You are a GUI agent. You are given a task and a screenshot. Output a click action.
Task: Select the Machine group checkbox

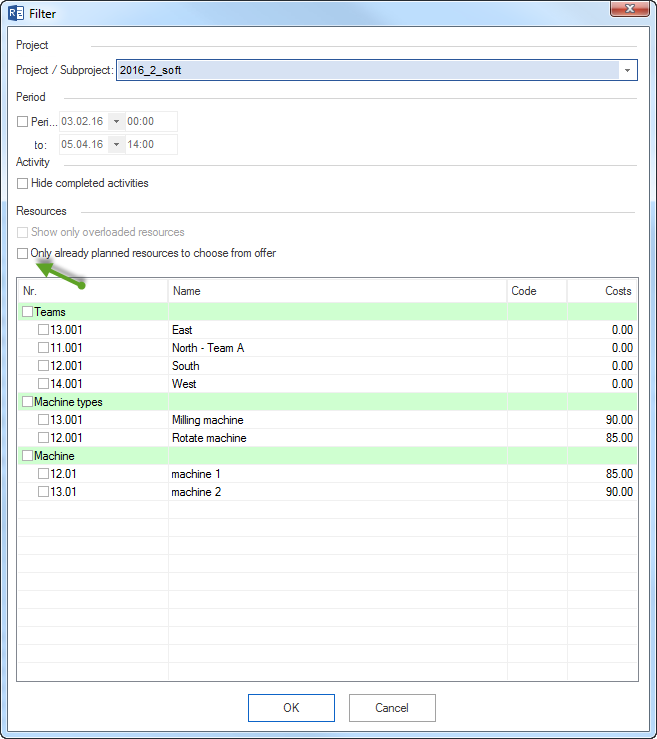coord(27,456)
